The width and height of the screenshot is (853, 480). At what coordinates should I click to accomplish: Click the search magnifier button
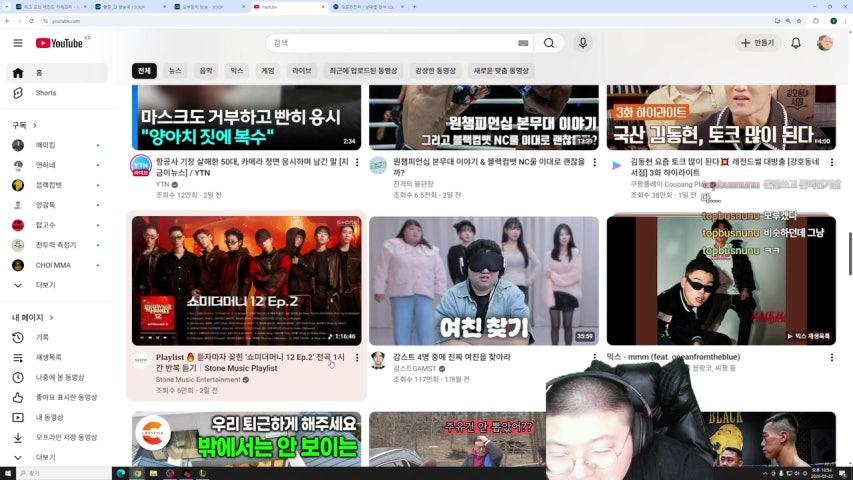[549, 43]
